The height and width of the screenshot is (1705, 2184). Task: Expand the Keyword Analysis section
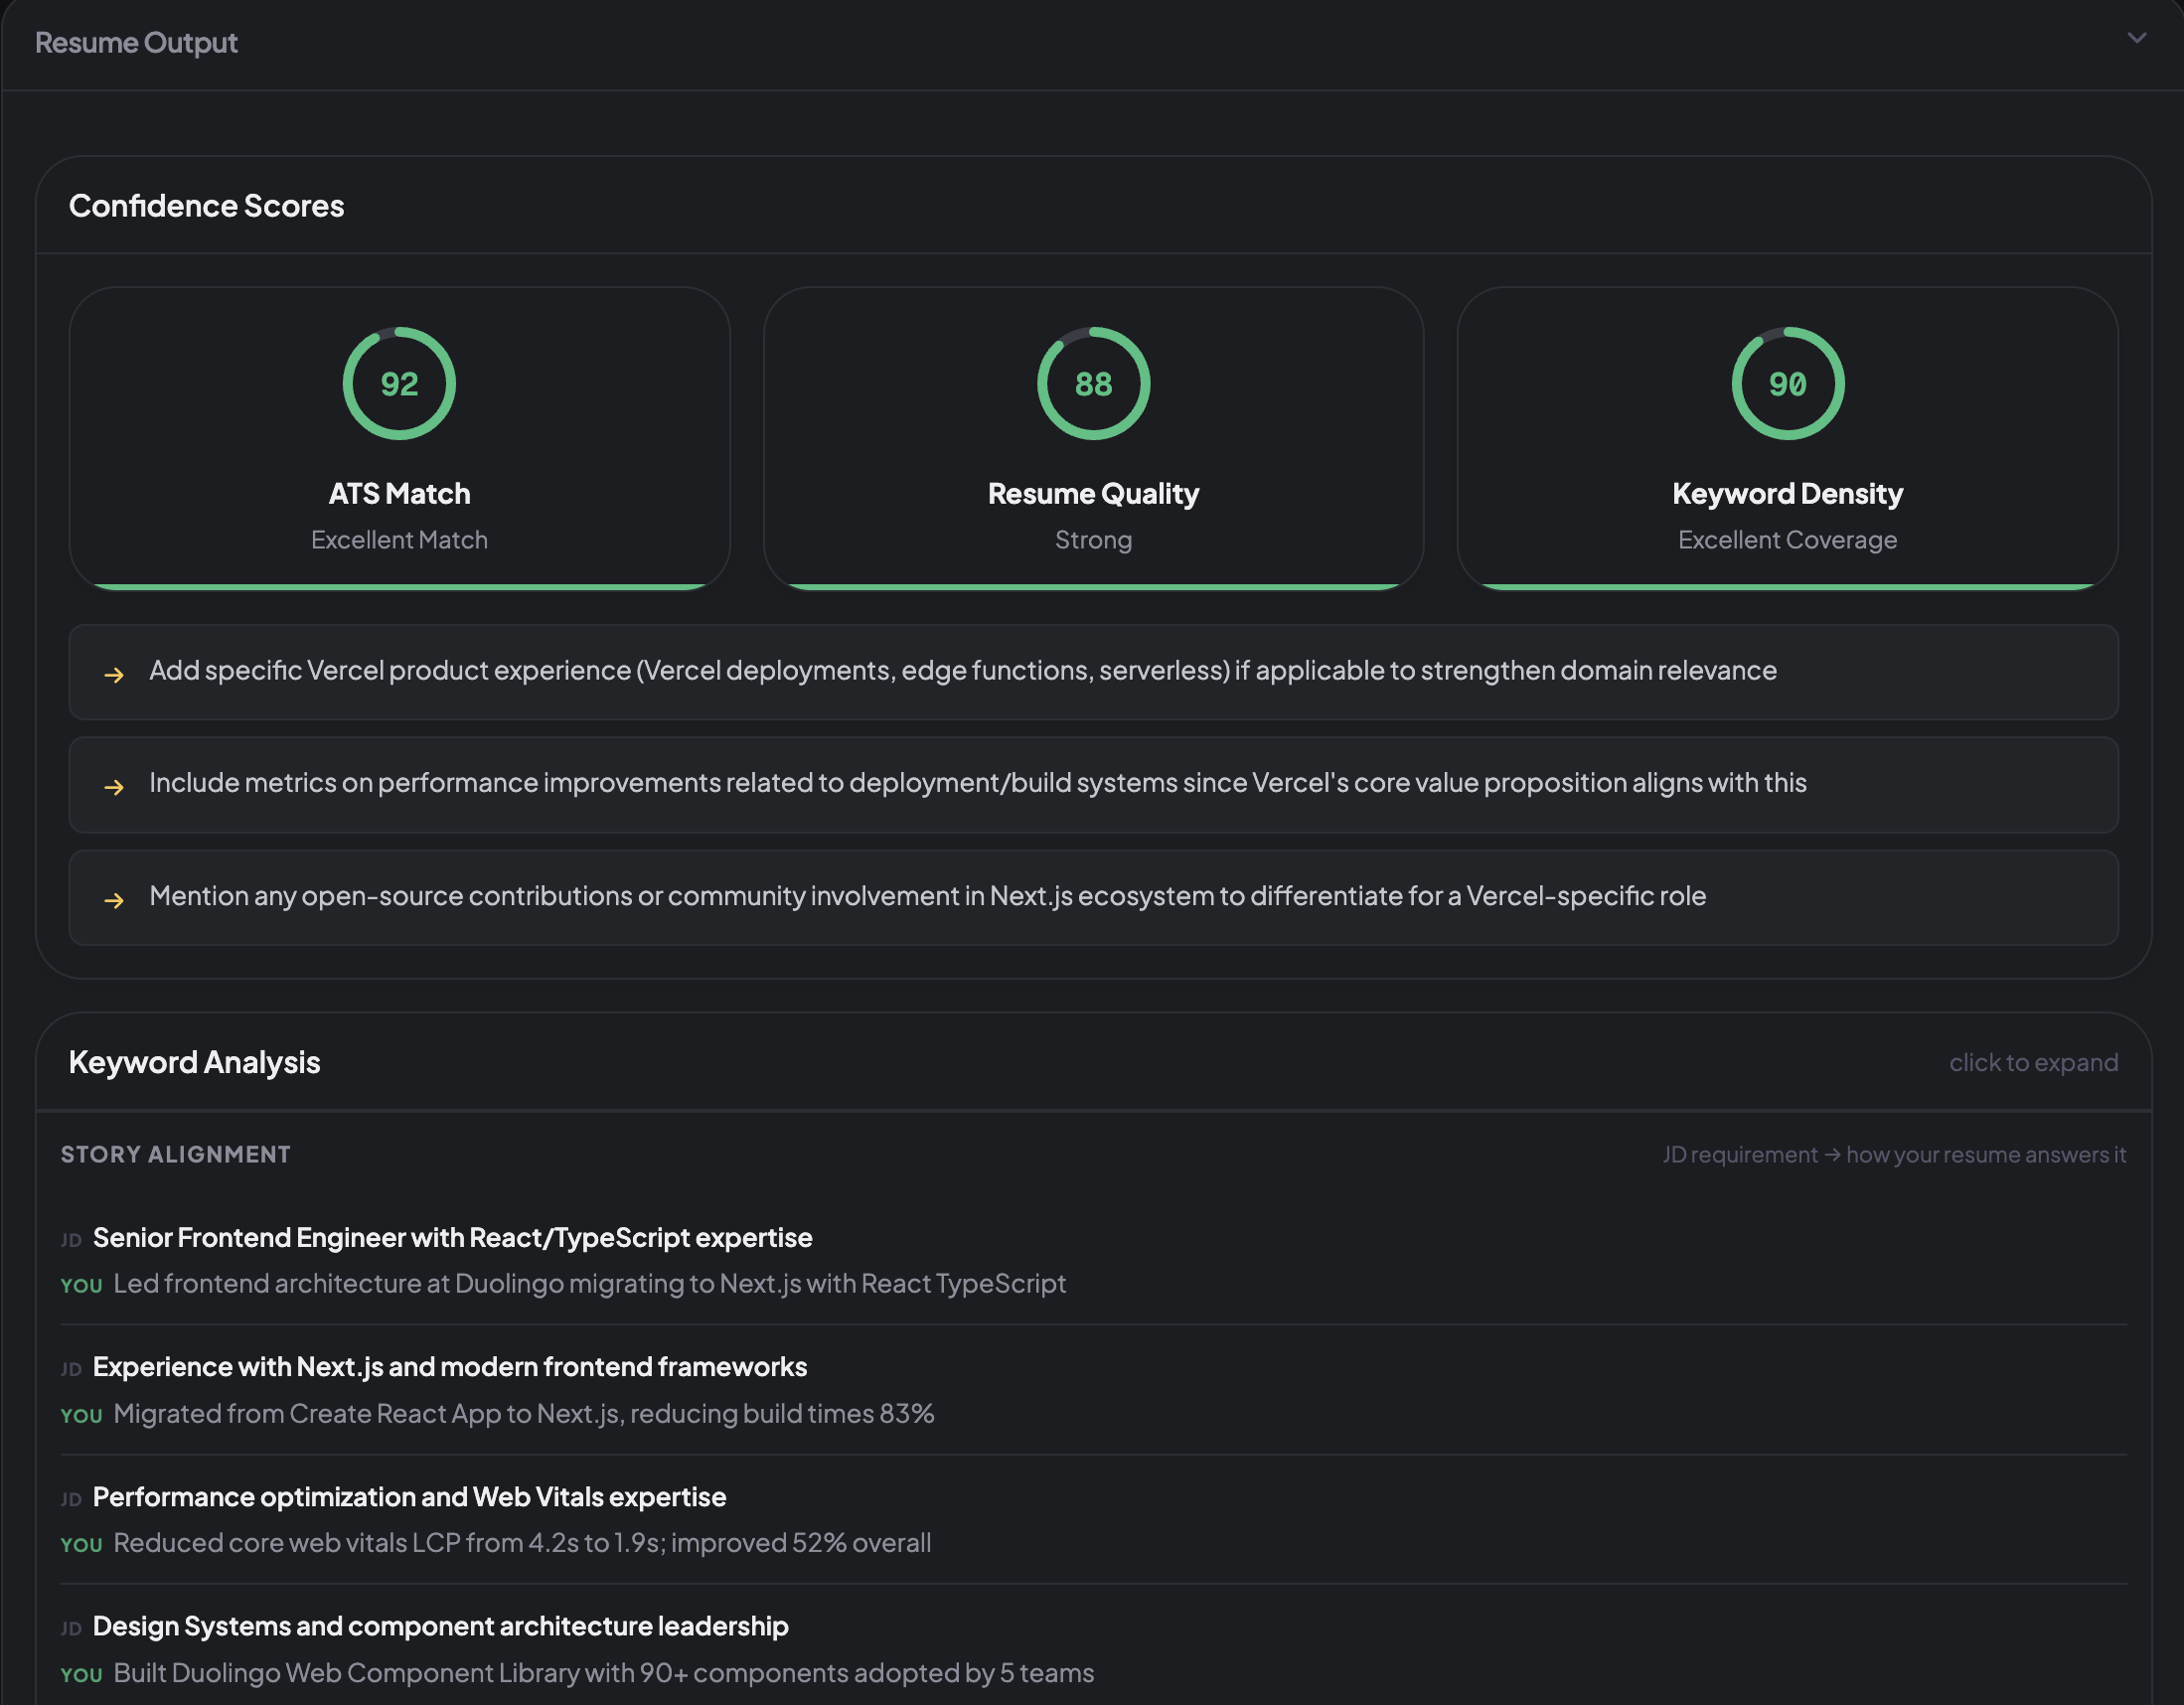194,1062
